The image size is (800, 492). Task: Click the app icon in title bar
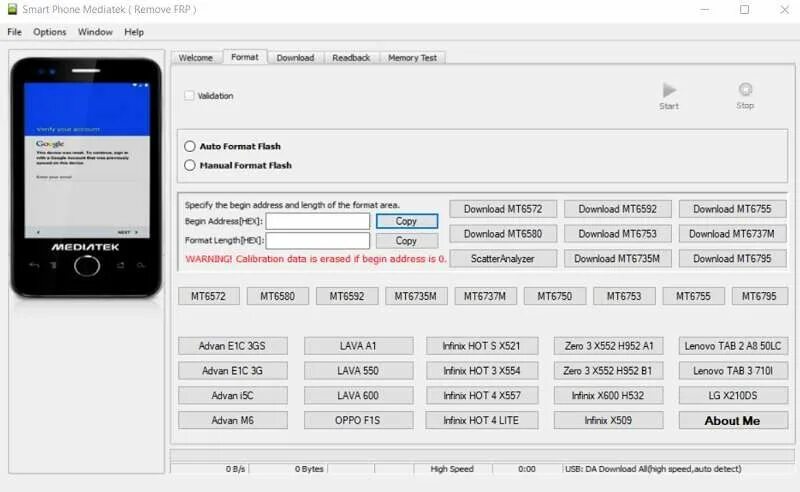pos(12,9)
